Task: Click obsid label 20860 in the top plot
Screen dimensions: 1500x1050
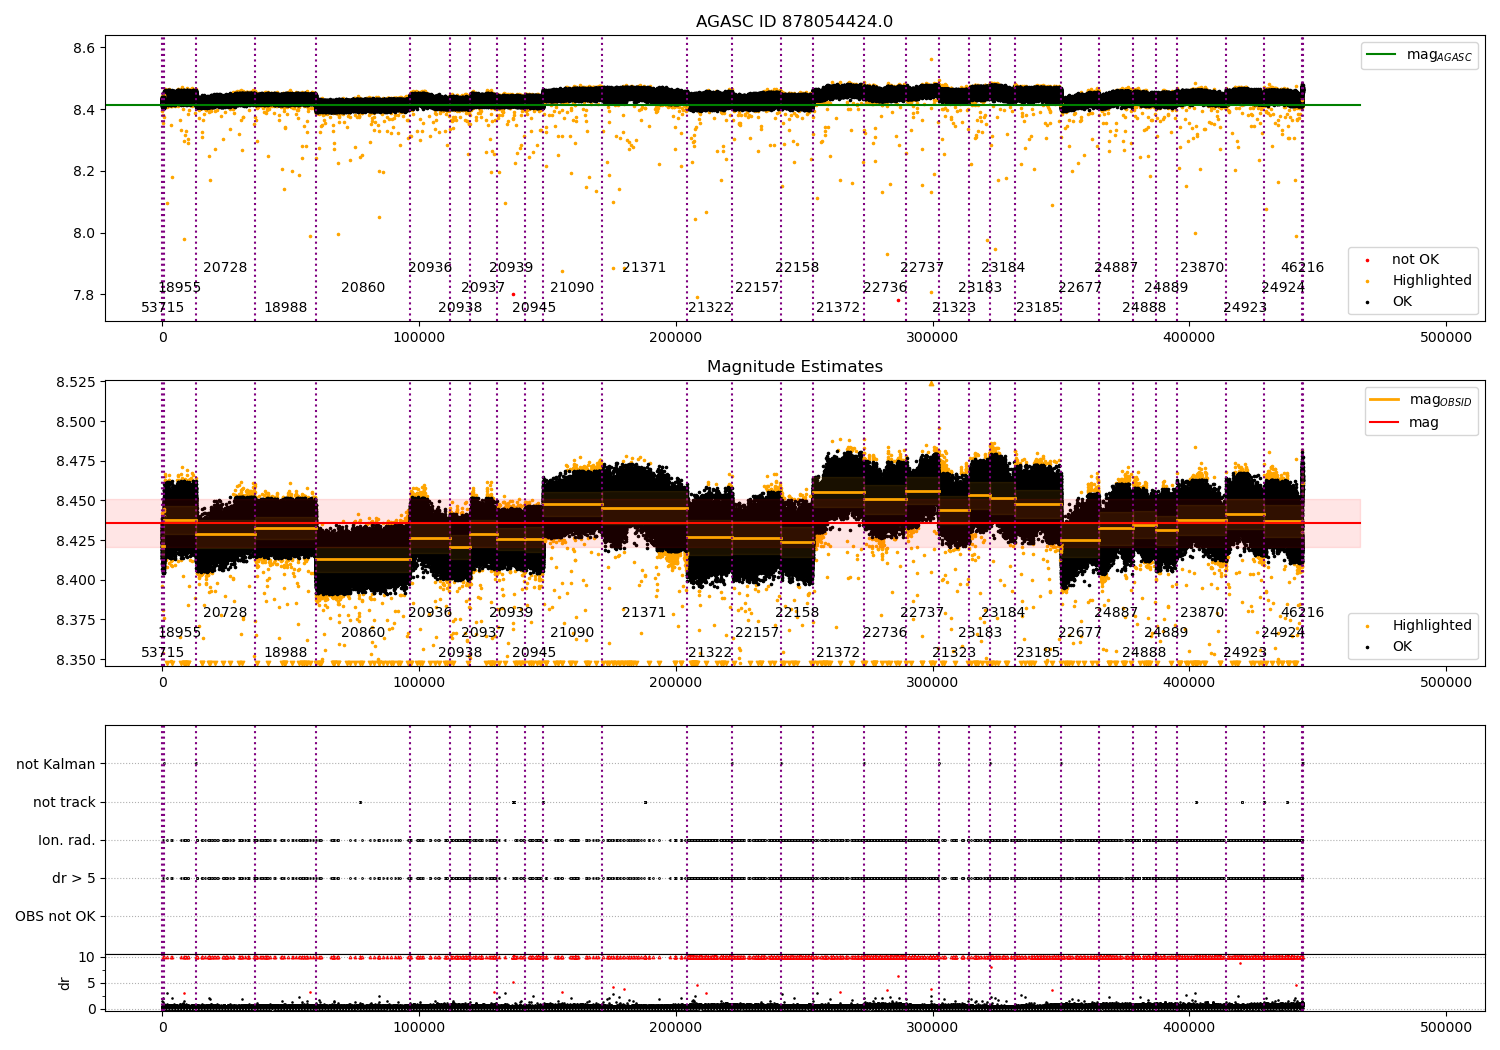Action: click(x=363, y=287)
